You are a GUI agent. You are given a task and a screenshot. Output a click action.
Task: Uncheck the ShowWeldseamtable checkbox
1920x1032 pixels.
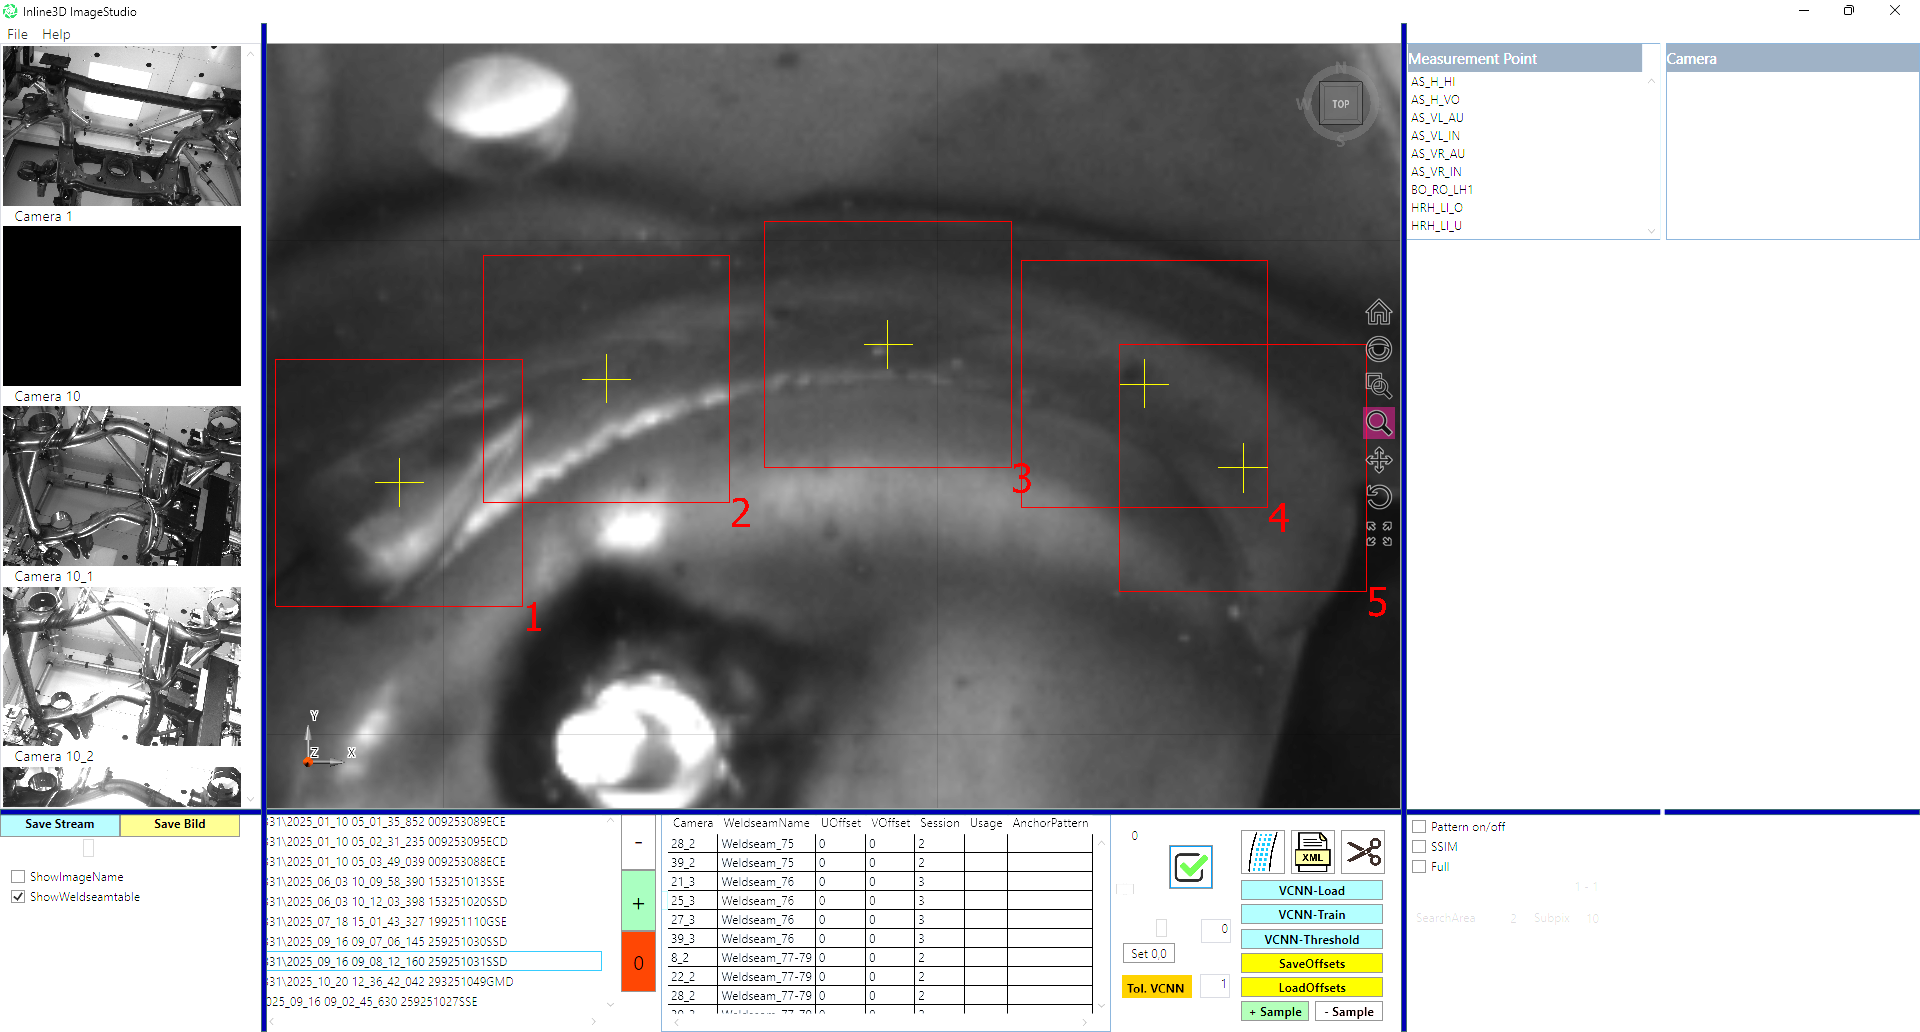(x=18, y=897)
